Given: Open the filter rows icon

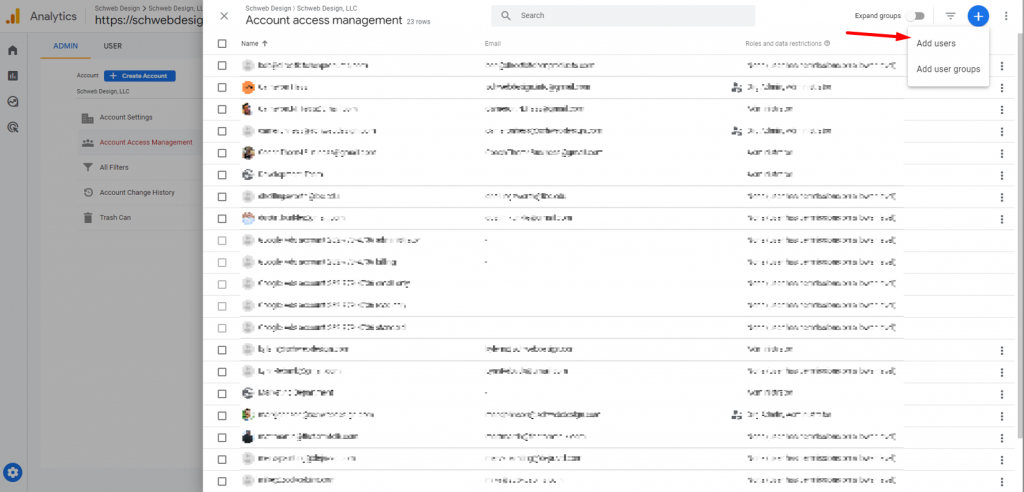Looking at the screenshot, I should tap(951, 16).
